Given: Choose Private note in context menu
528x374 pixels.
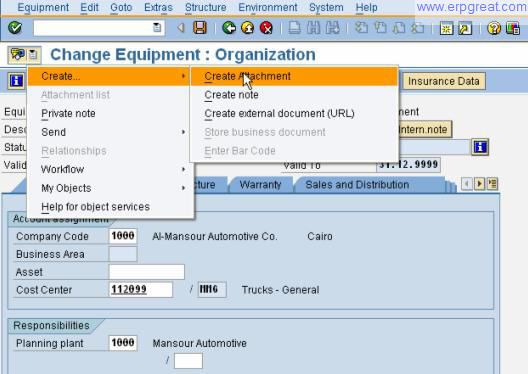Looking at the screenshot, I should (108, 113).
